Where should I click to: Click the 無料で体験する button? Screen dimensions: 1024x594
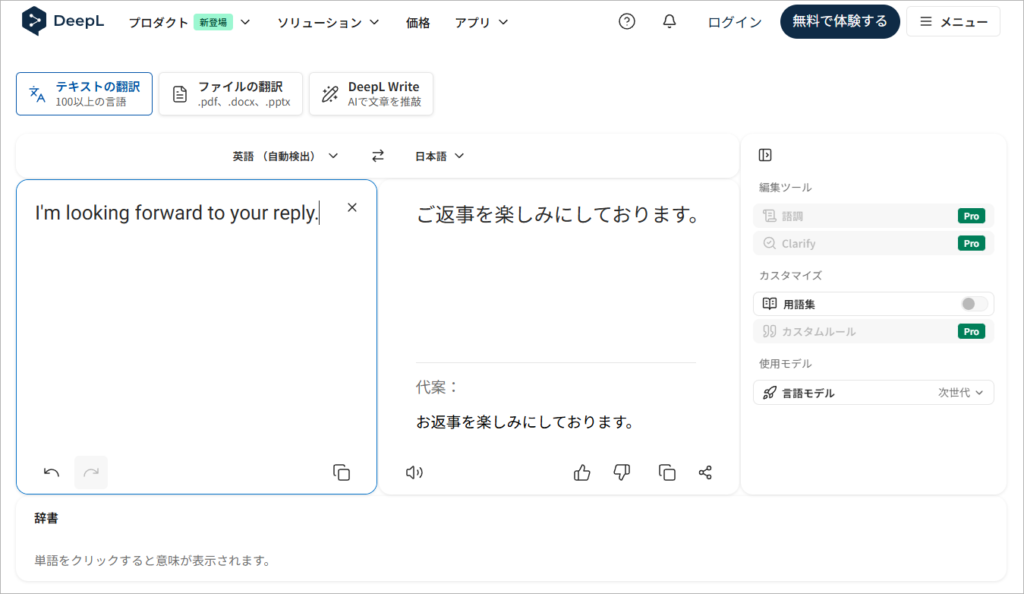(x=839, y=22)
